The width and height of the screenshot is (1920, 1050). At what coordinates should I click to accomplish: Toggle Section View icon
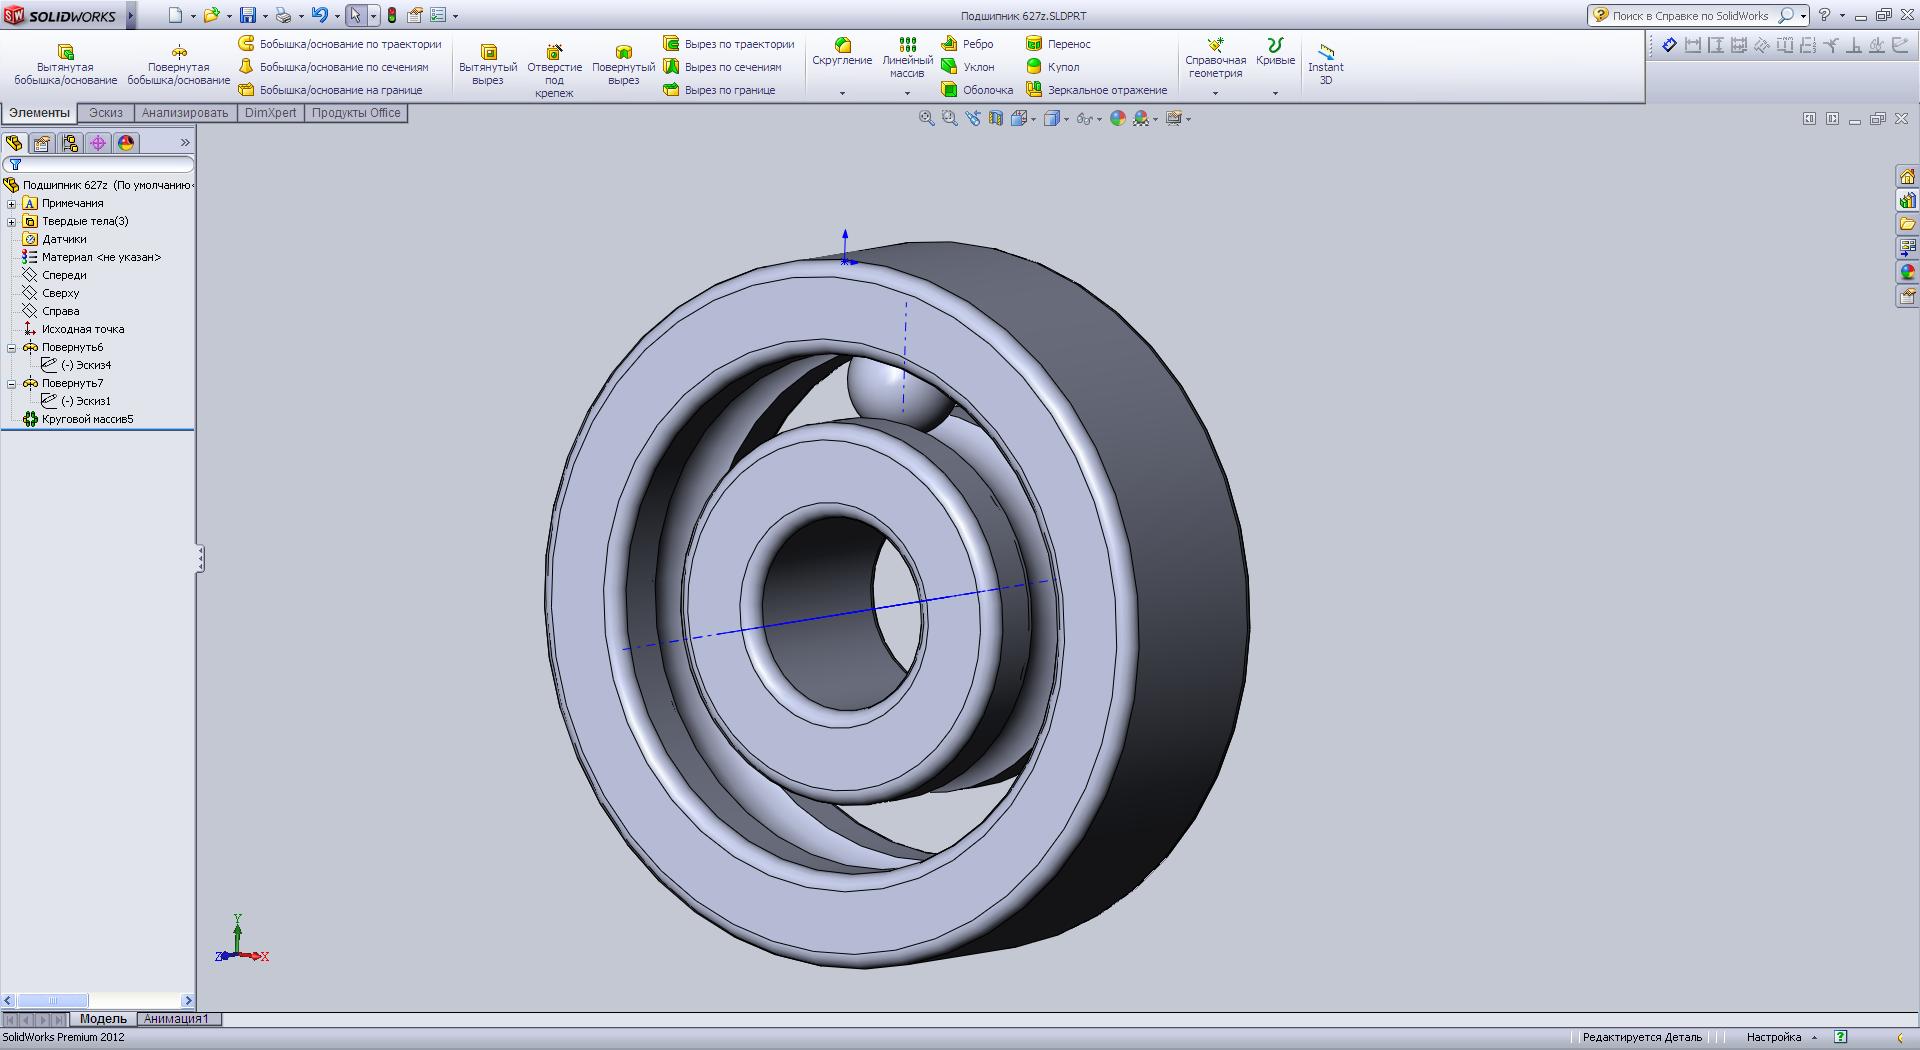point(995,118)
